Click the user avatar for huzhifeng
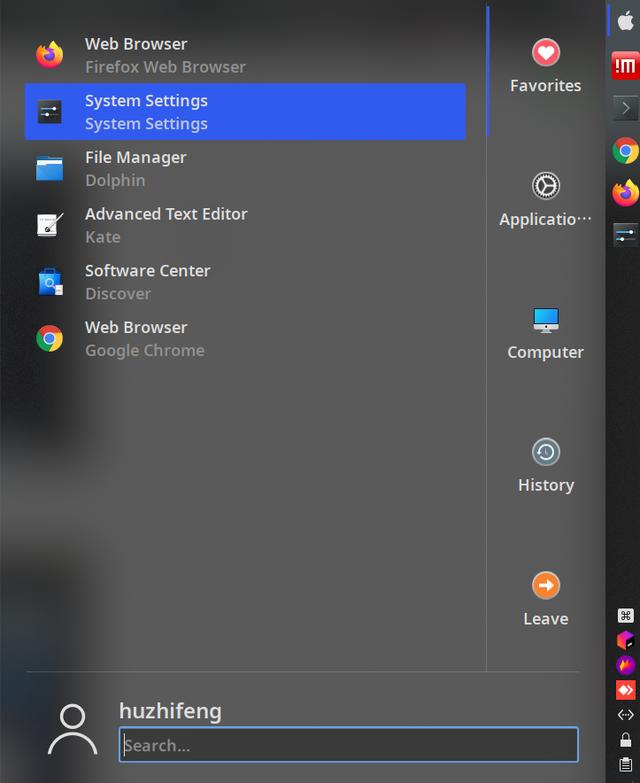The width and height of the screenshot is (640, 783). [x=72, y=730]
